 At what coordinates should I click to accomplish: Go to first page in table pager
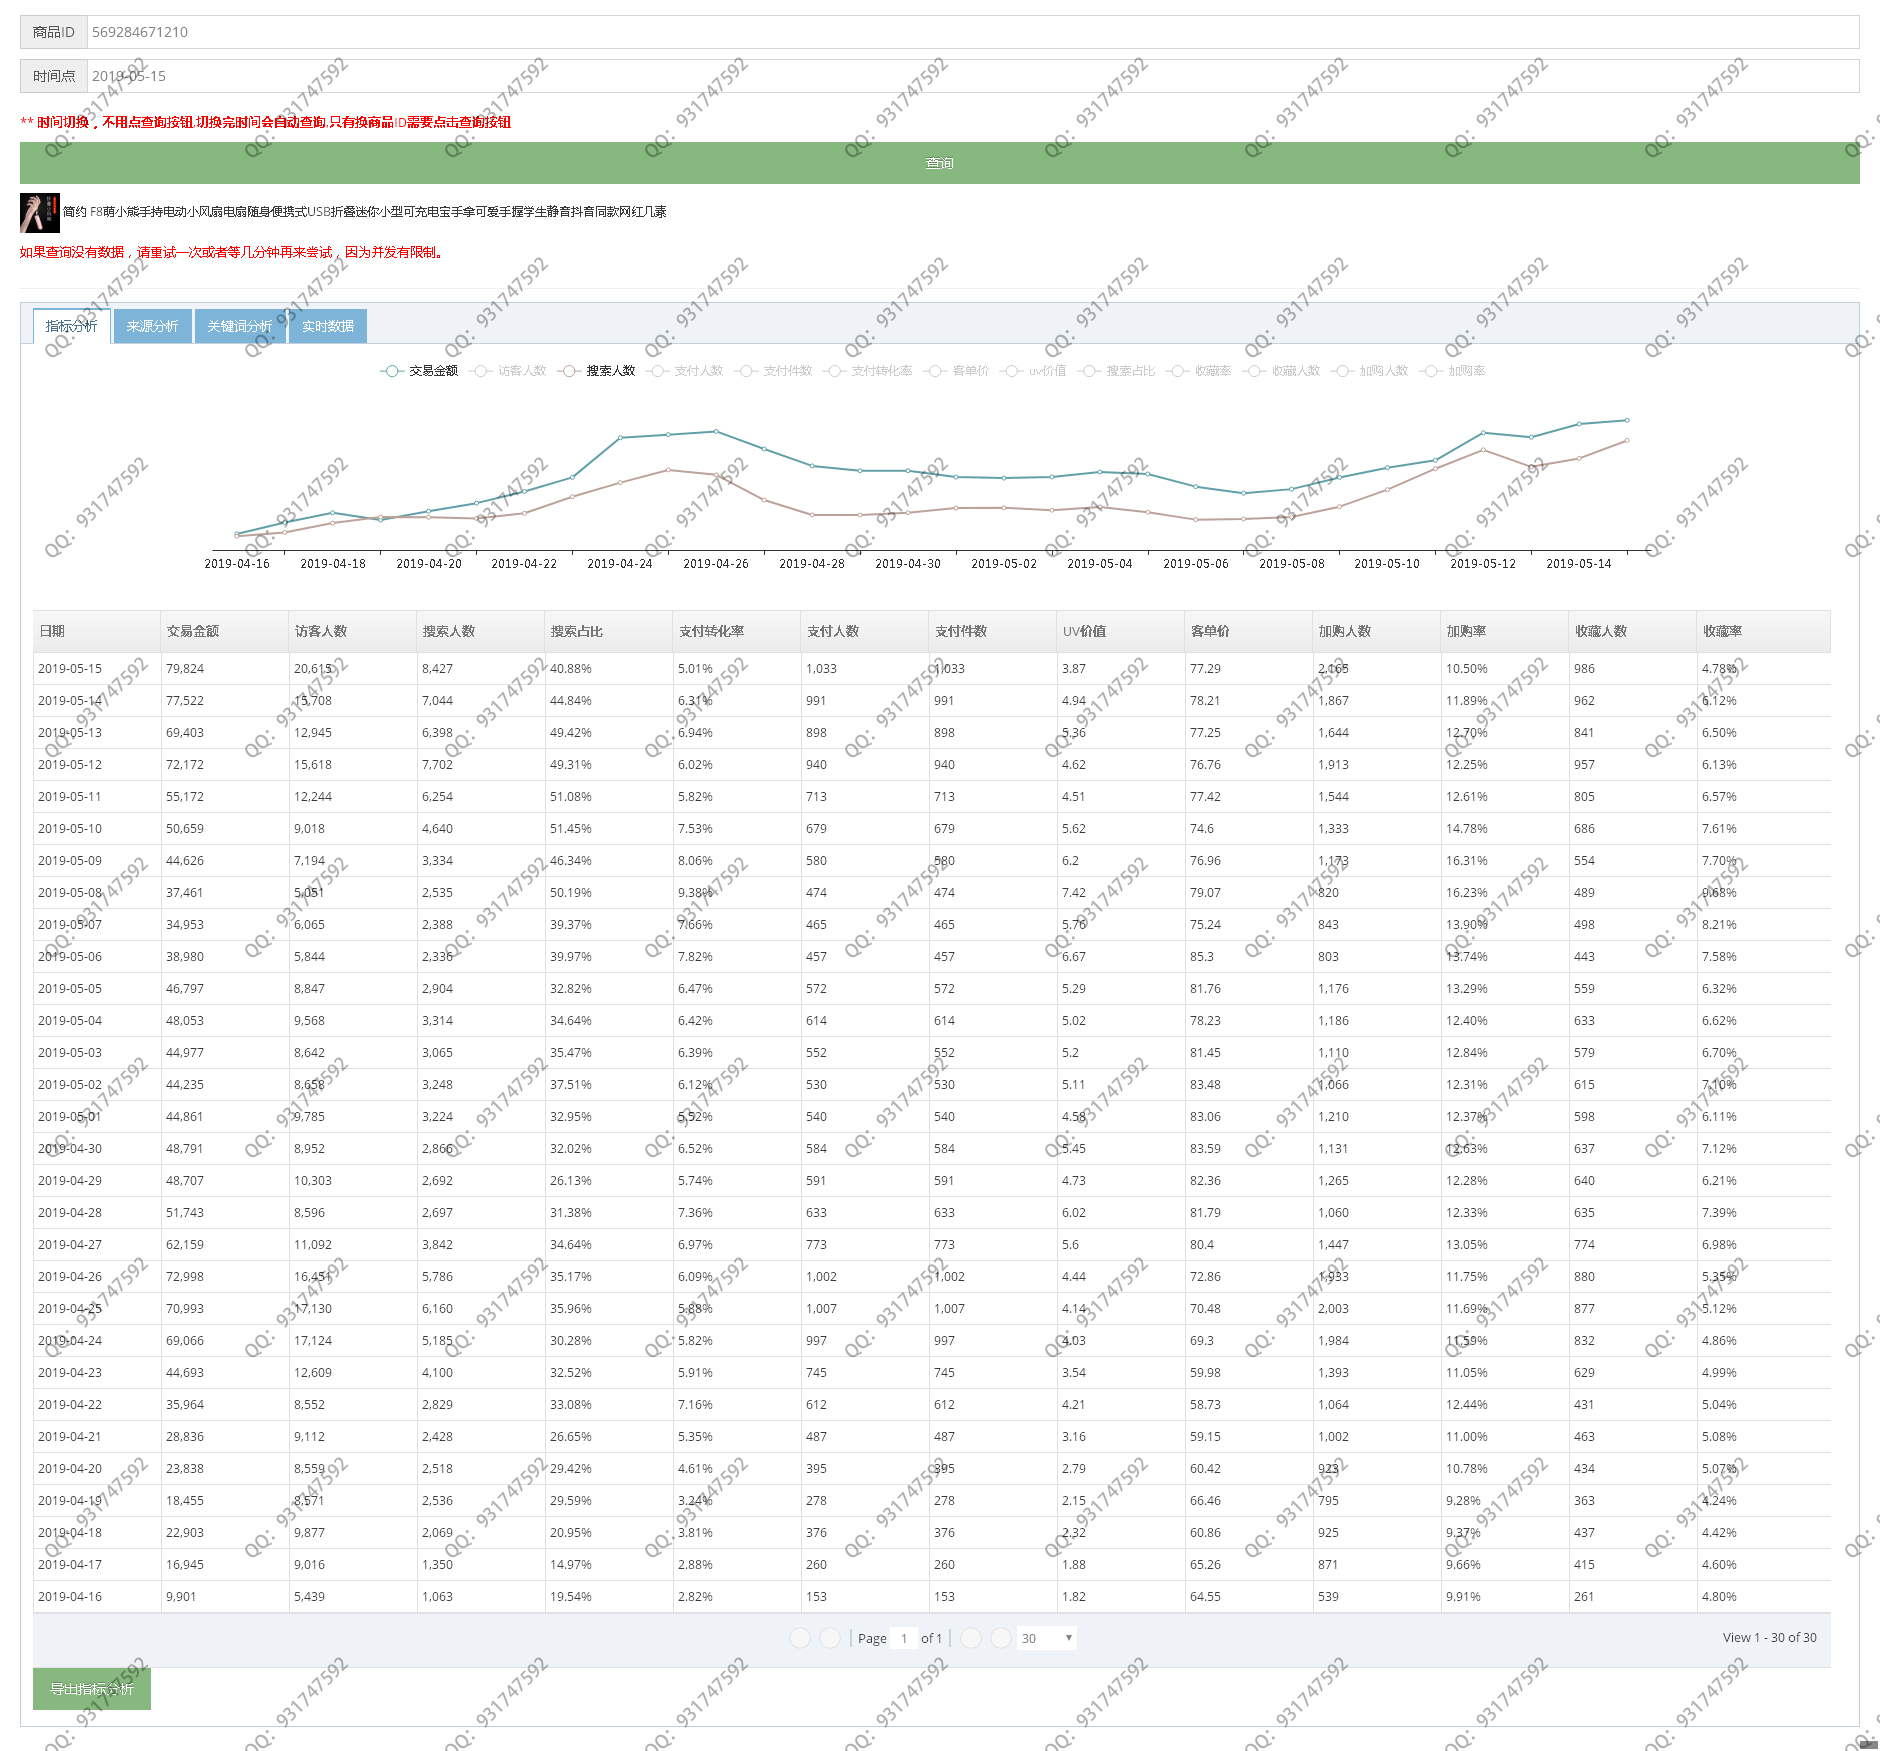pyautogui.click(x=799, y=1638)
